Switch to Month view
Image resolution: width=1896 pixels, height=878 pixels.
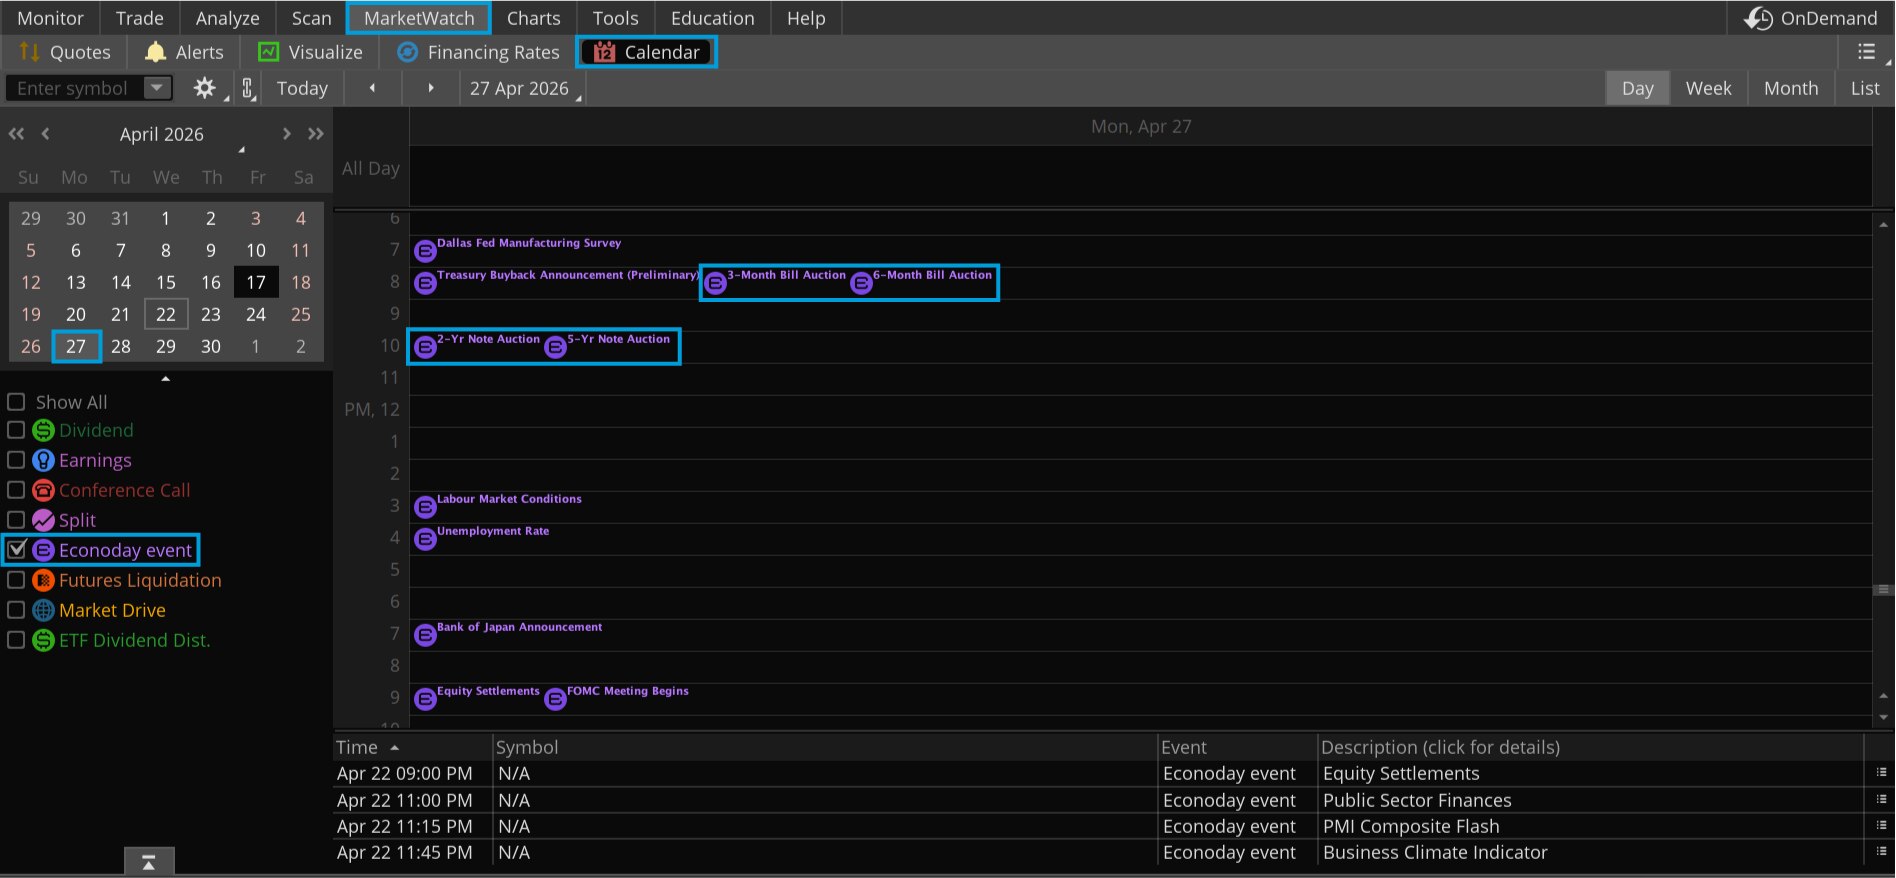pos(1791,88)
